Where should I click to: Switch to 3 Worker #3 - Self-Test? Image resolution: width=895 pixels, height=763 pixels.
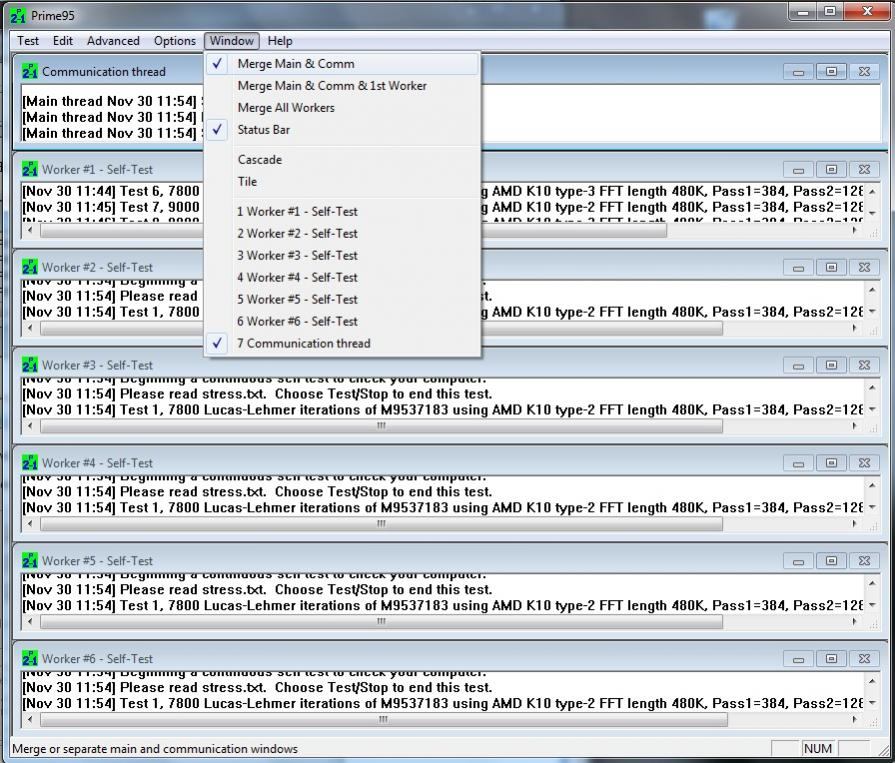[x=342, y=256]
